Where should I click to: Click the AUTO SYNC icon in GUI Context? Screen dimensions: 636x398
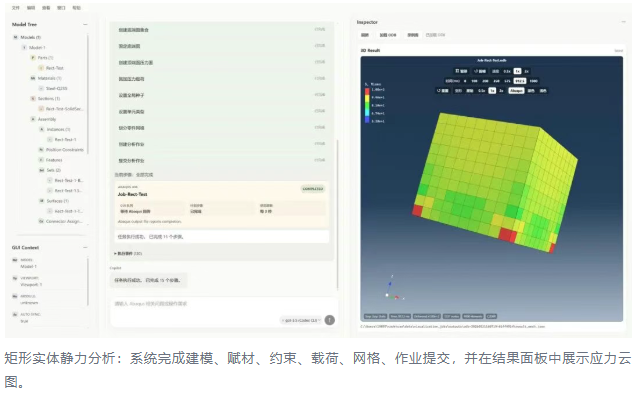(15, 315)
